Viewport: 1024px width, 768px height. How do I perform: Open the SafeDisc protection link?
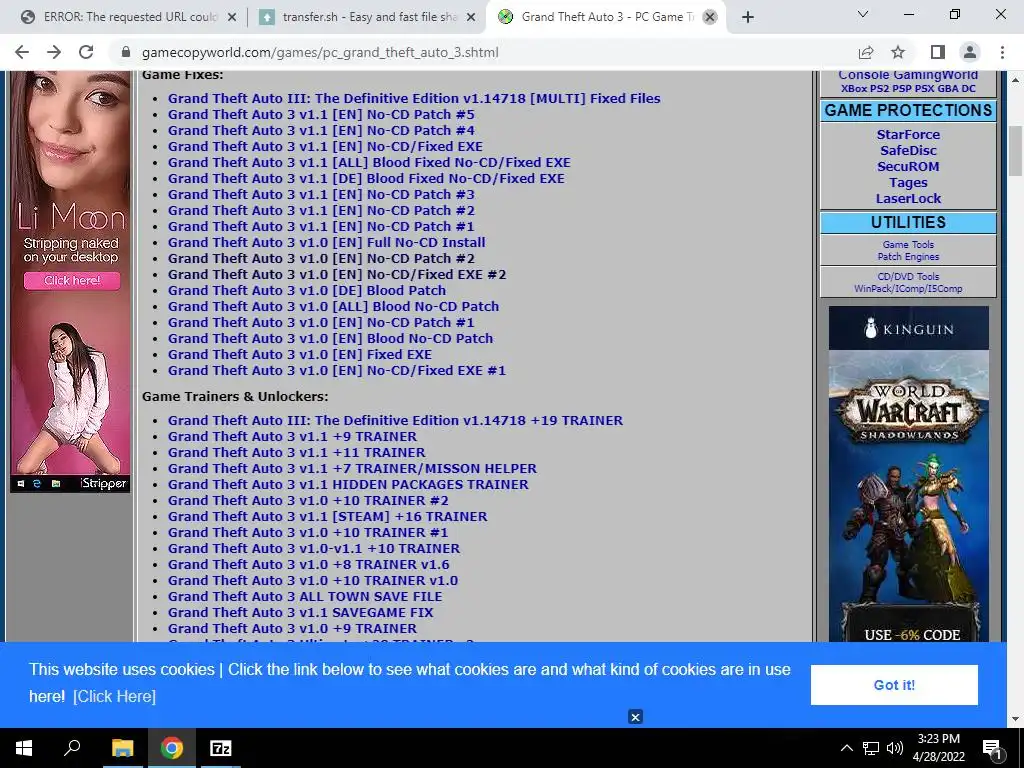pos(908,150)
